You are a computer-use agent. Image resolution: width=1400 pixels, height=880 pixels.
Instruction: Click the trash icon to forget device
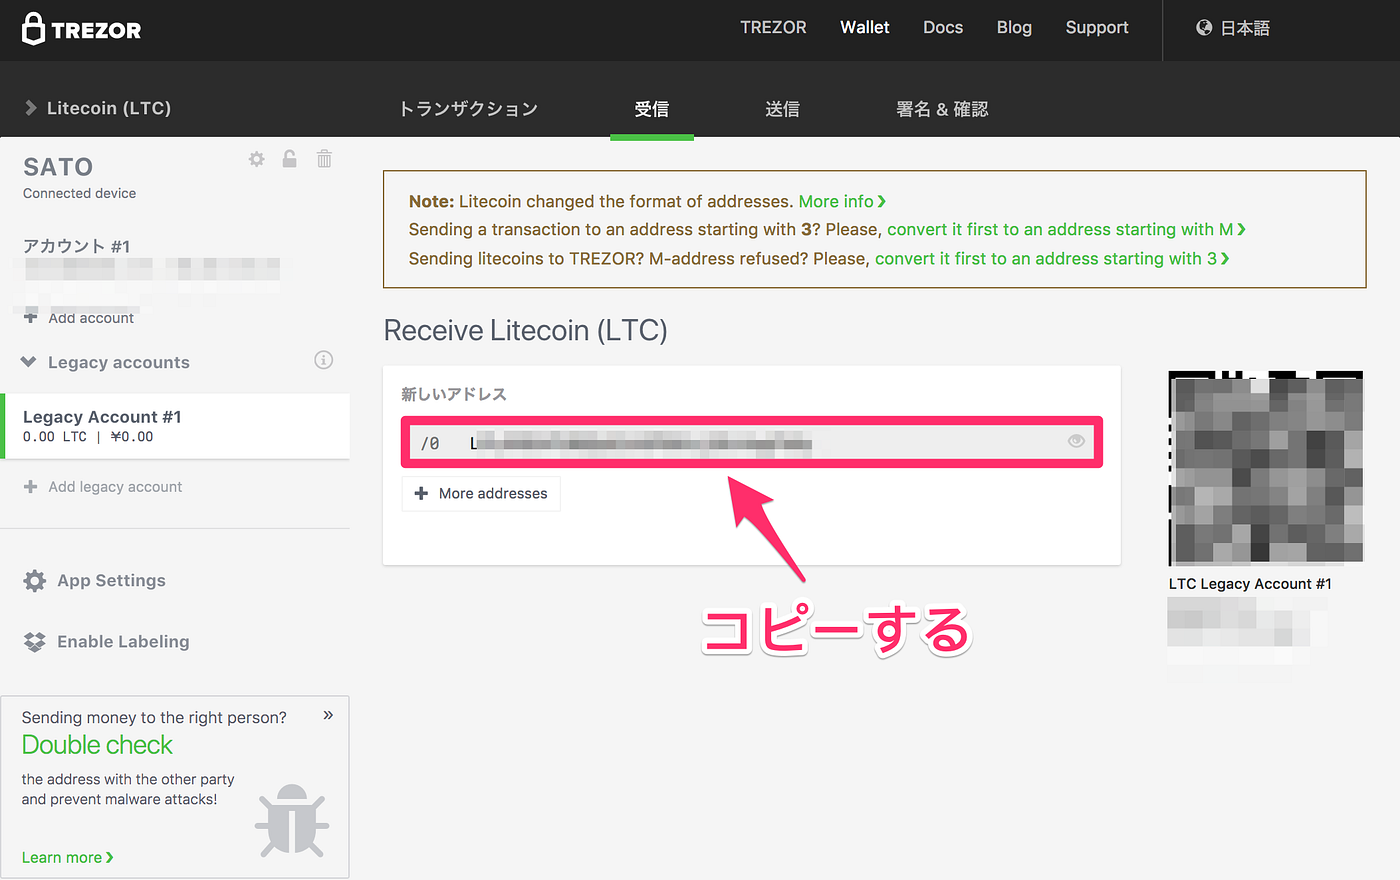click(324, 158)
